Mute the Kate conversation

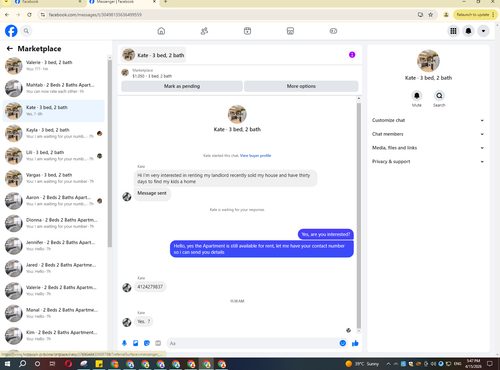point(417,96)
